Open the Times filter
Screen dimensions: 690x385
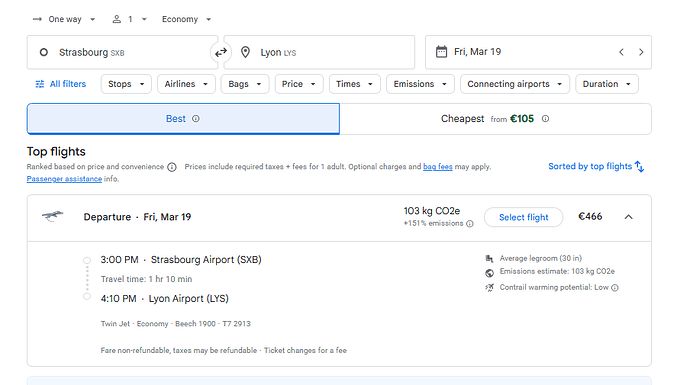point(355,84)
